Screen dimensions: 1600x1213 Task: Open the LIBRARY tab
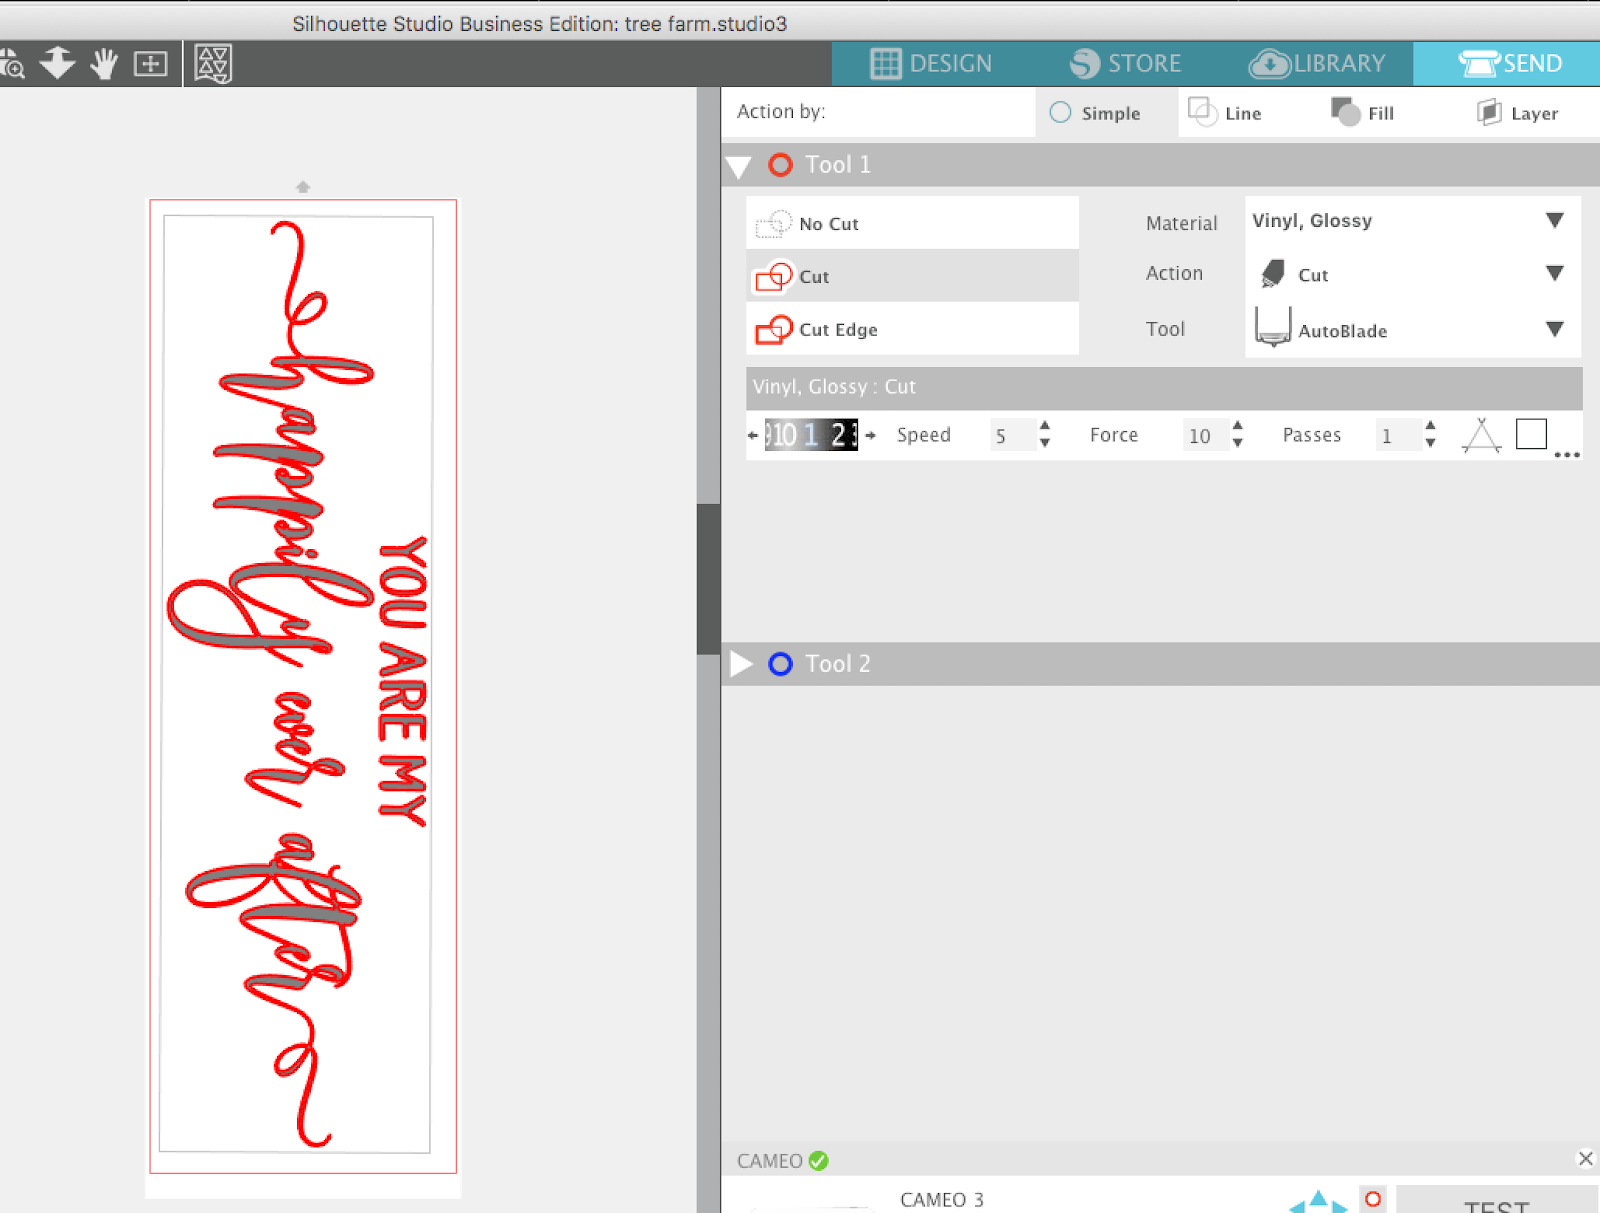(1317, 63)
